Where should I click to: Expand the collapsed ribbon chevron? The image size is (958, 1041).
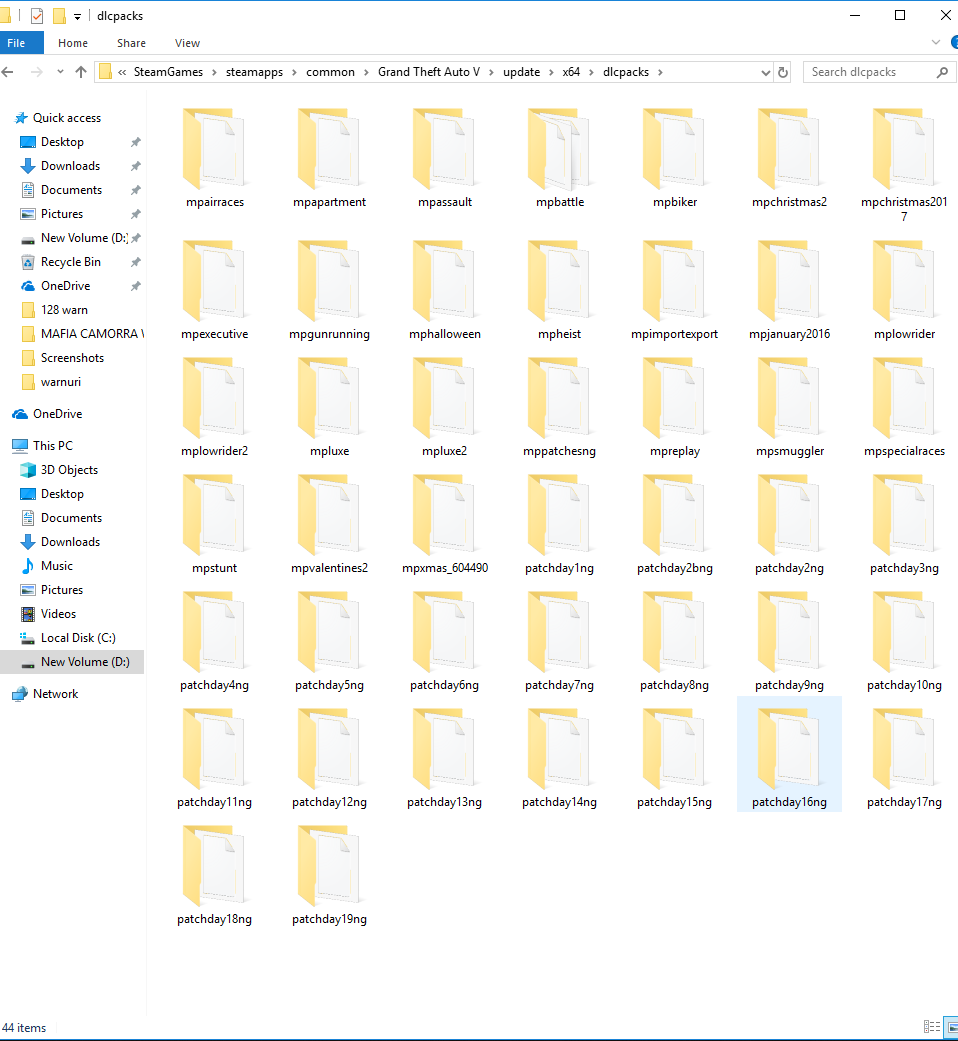(x=936, y=42)
